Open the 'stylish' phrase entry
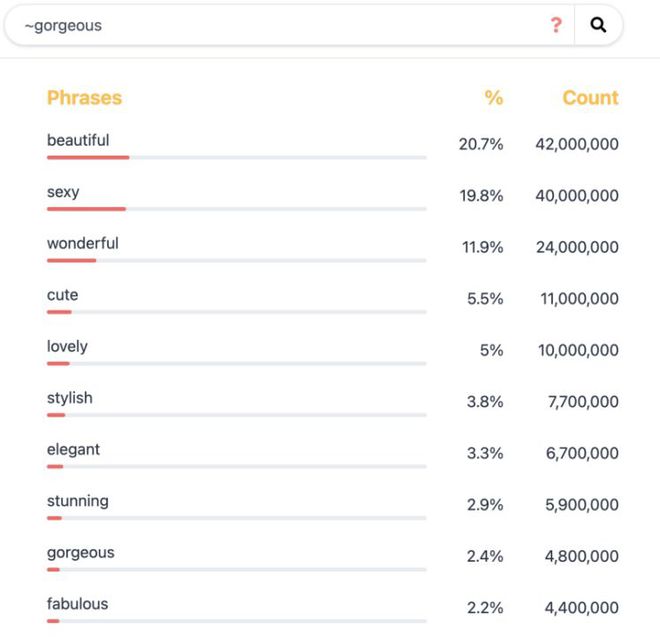 (x=69, y=398)
